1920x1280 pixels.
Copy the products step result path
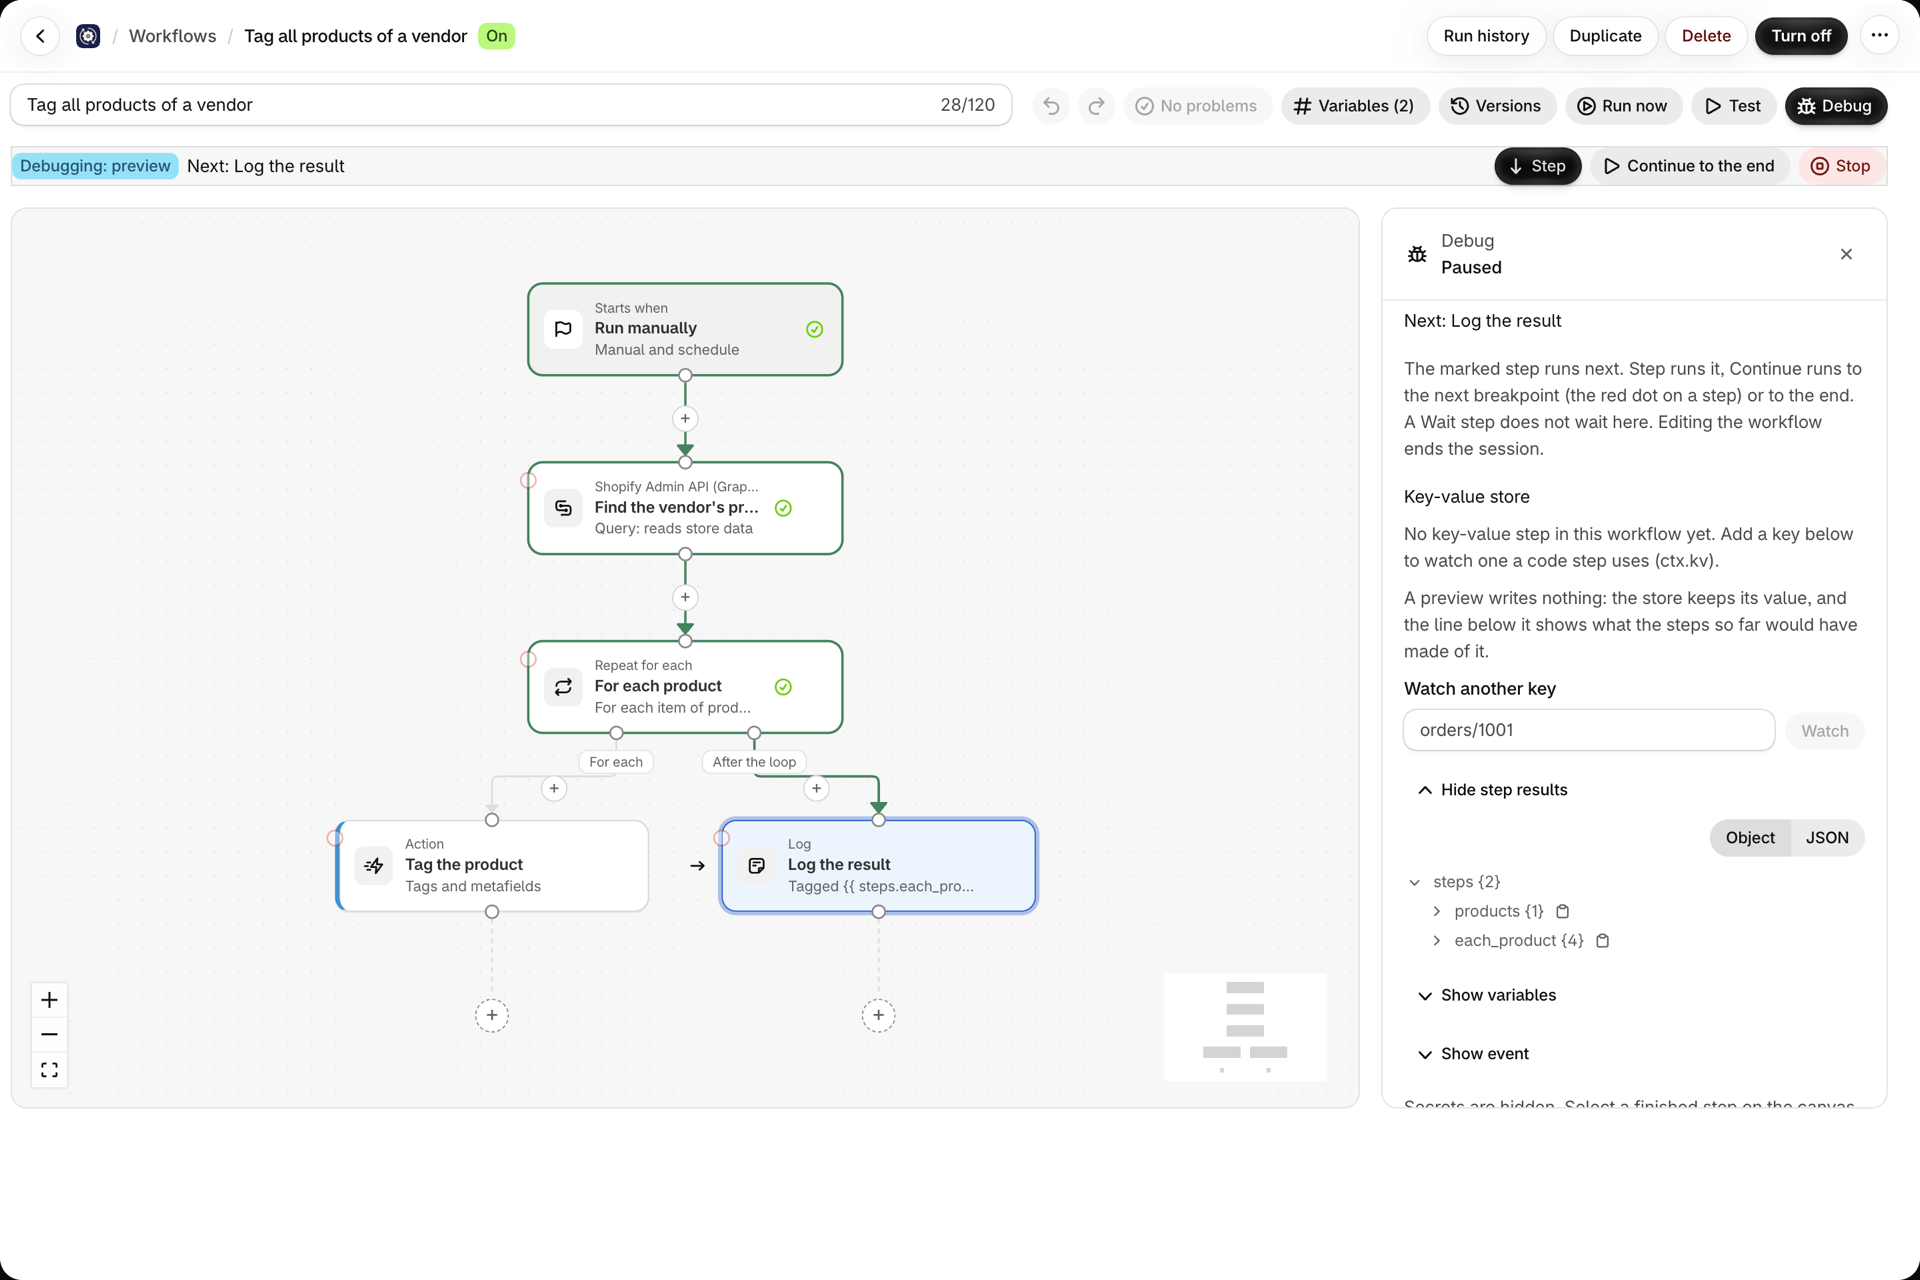tap(1563, 911)
